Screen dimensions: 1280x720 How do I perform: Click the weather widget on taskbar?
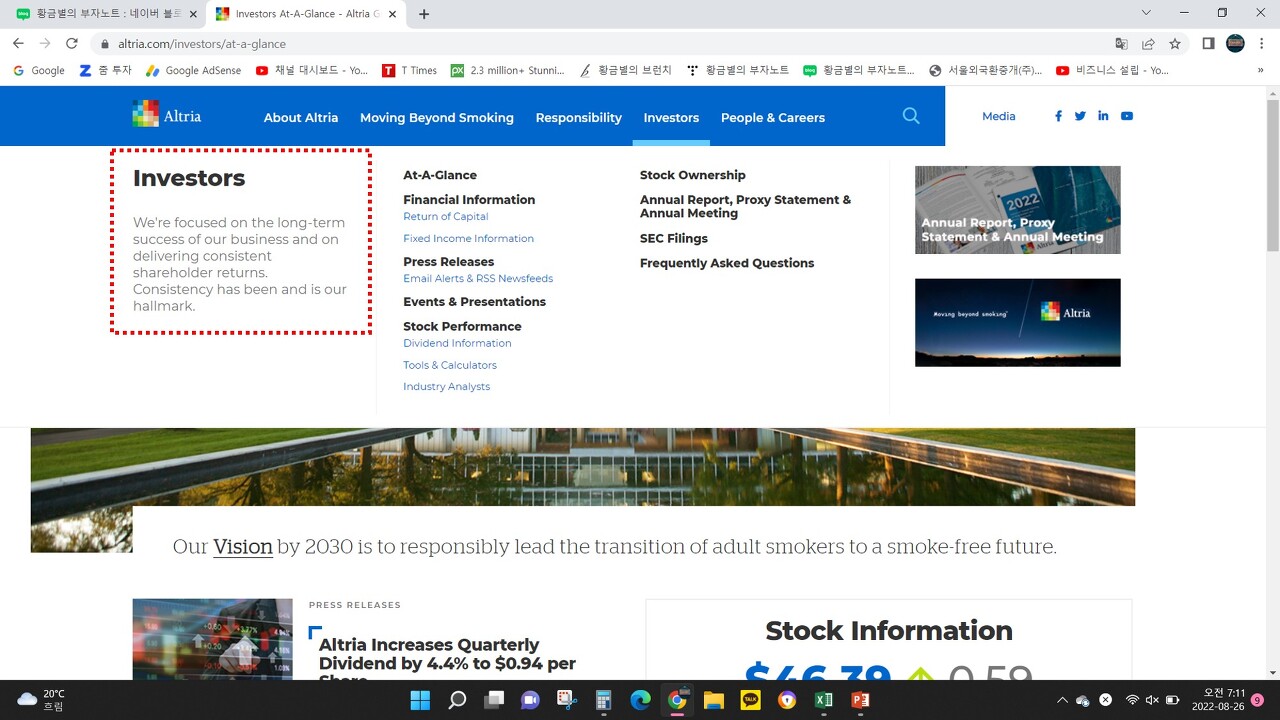42,700
